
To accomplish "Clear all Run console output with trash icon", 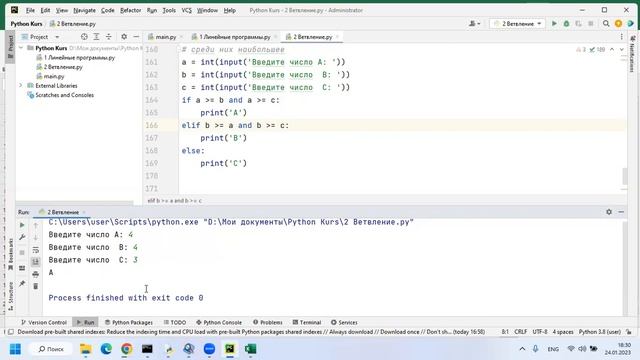I will tap(36, 286).
